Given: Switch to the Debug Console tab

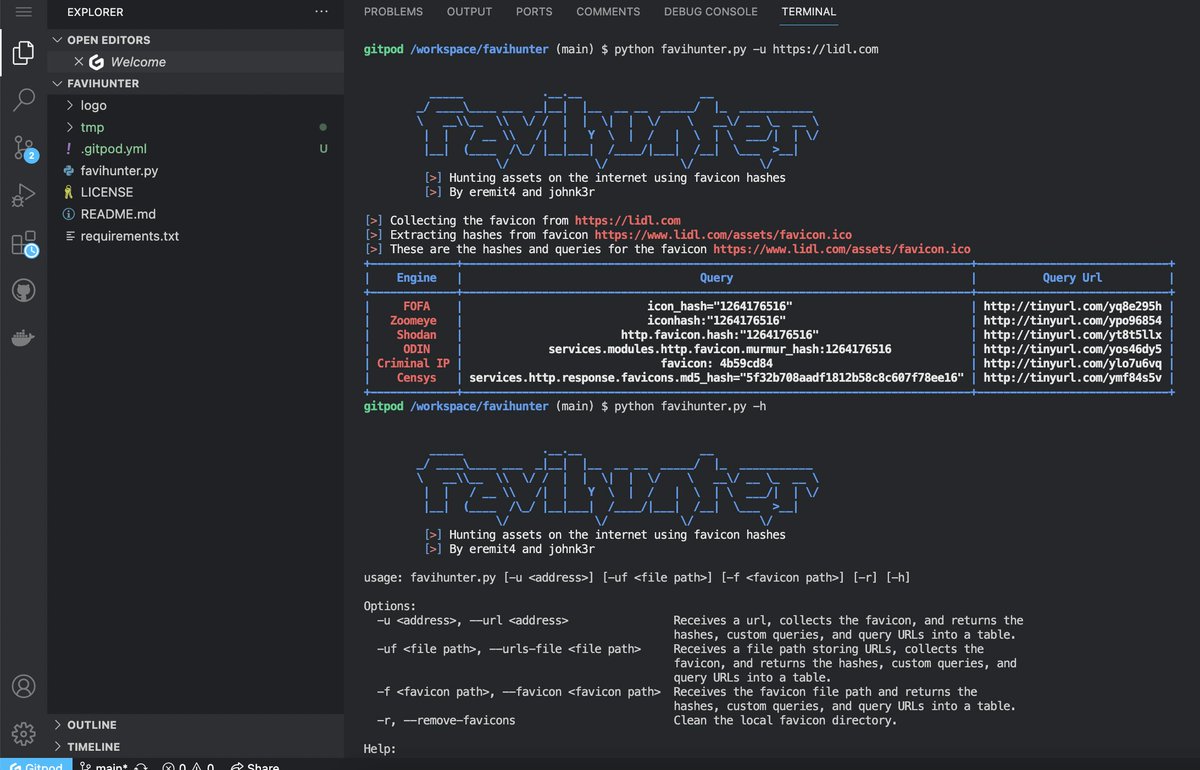Looking at the screenshot, I should (x=711, y=12).
